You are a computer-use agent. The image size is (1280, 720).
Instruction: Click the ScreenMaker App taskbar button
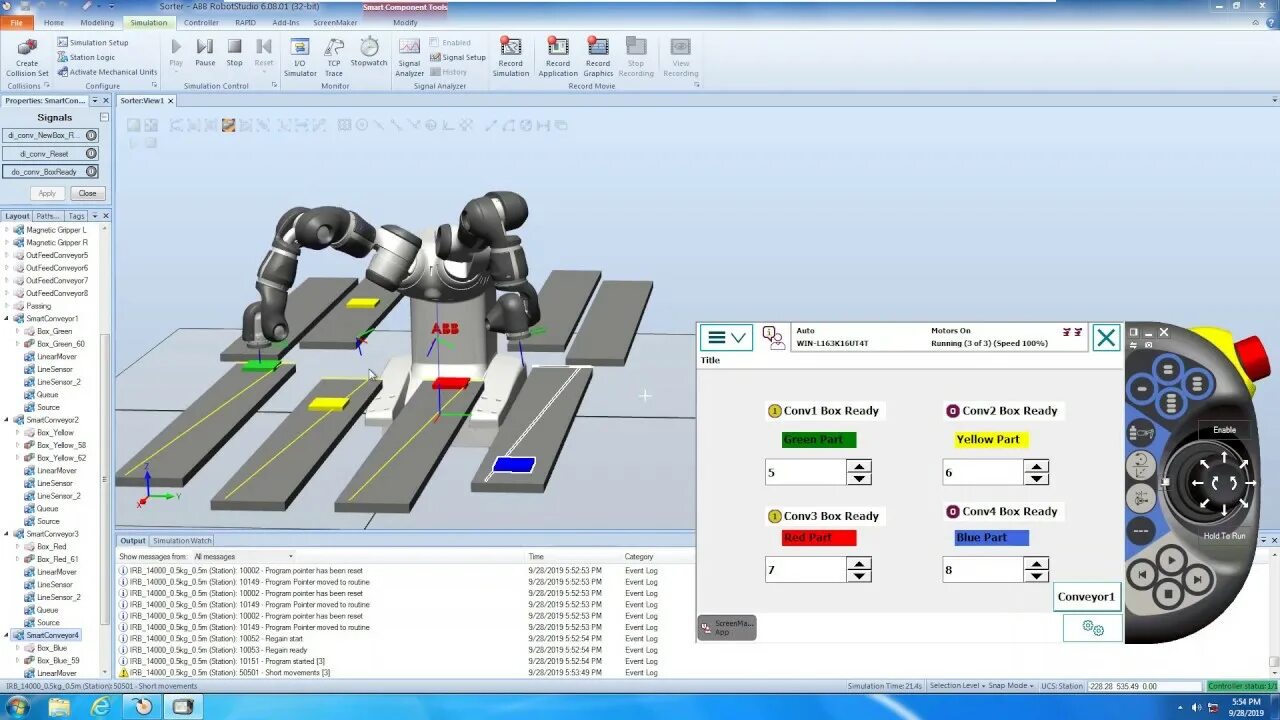tap(727, 628)
